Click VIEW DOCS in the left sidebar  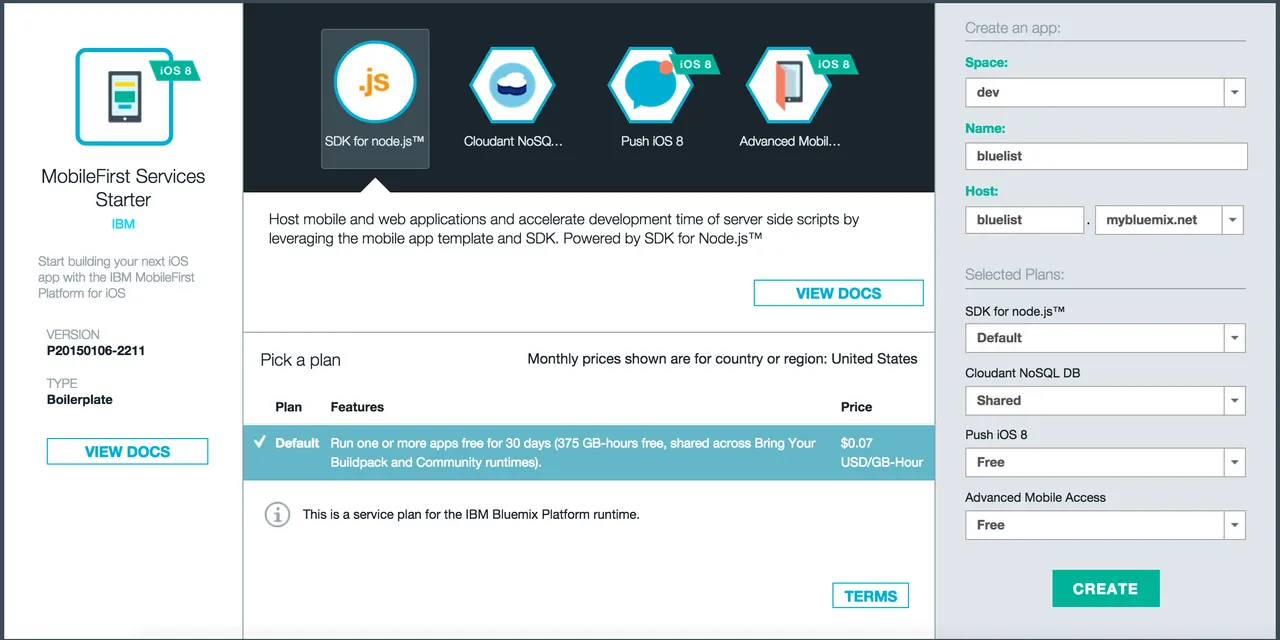127,452
